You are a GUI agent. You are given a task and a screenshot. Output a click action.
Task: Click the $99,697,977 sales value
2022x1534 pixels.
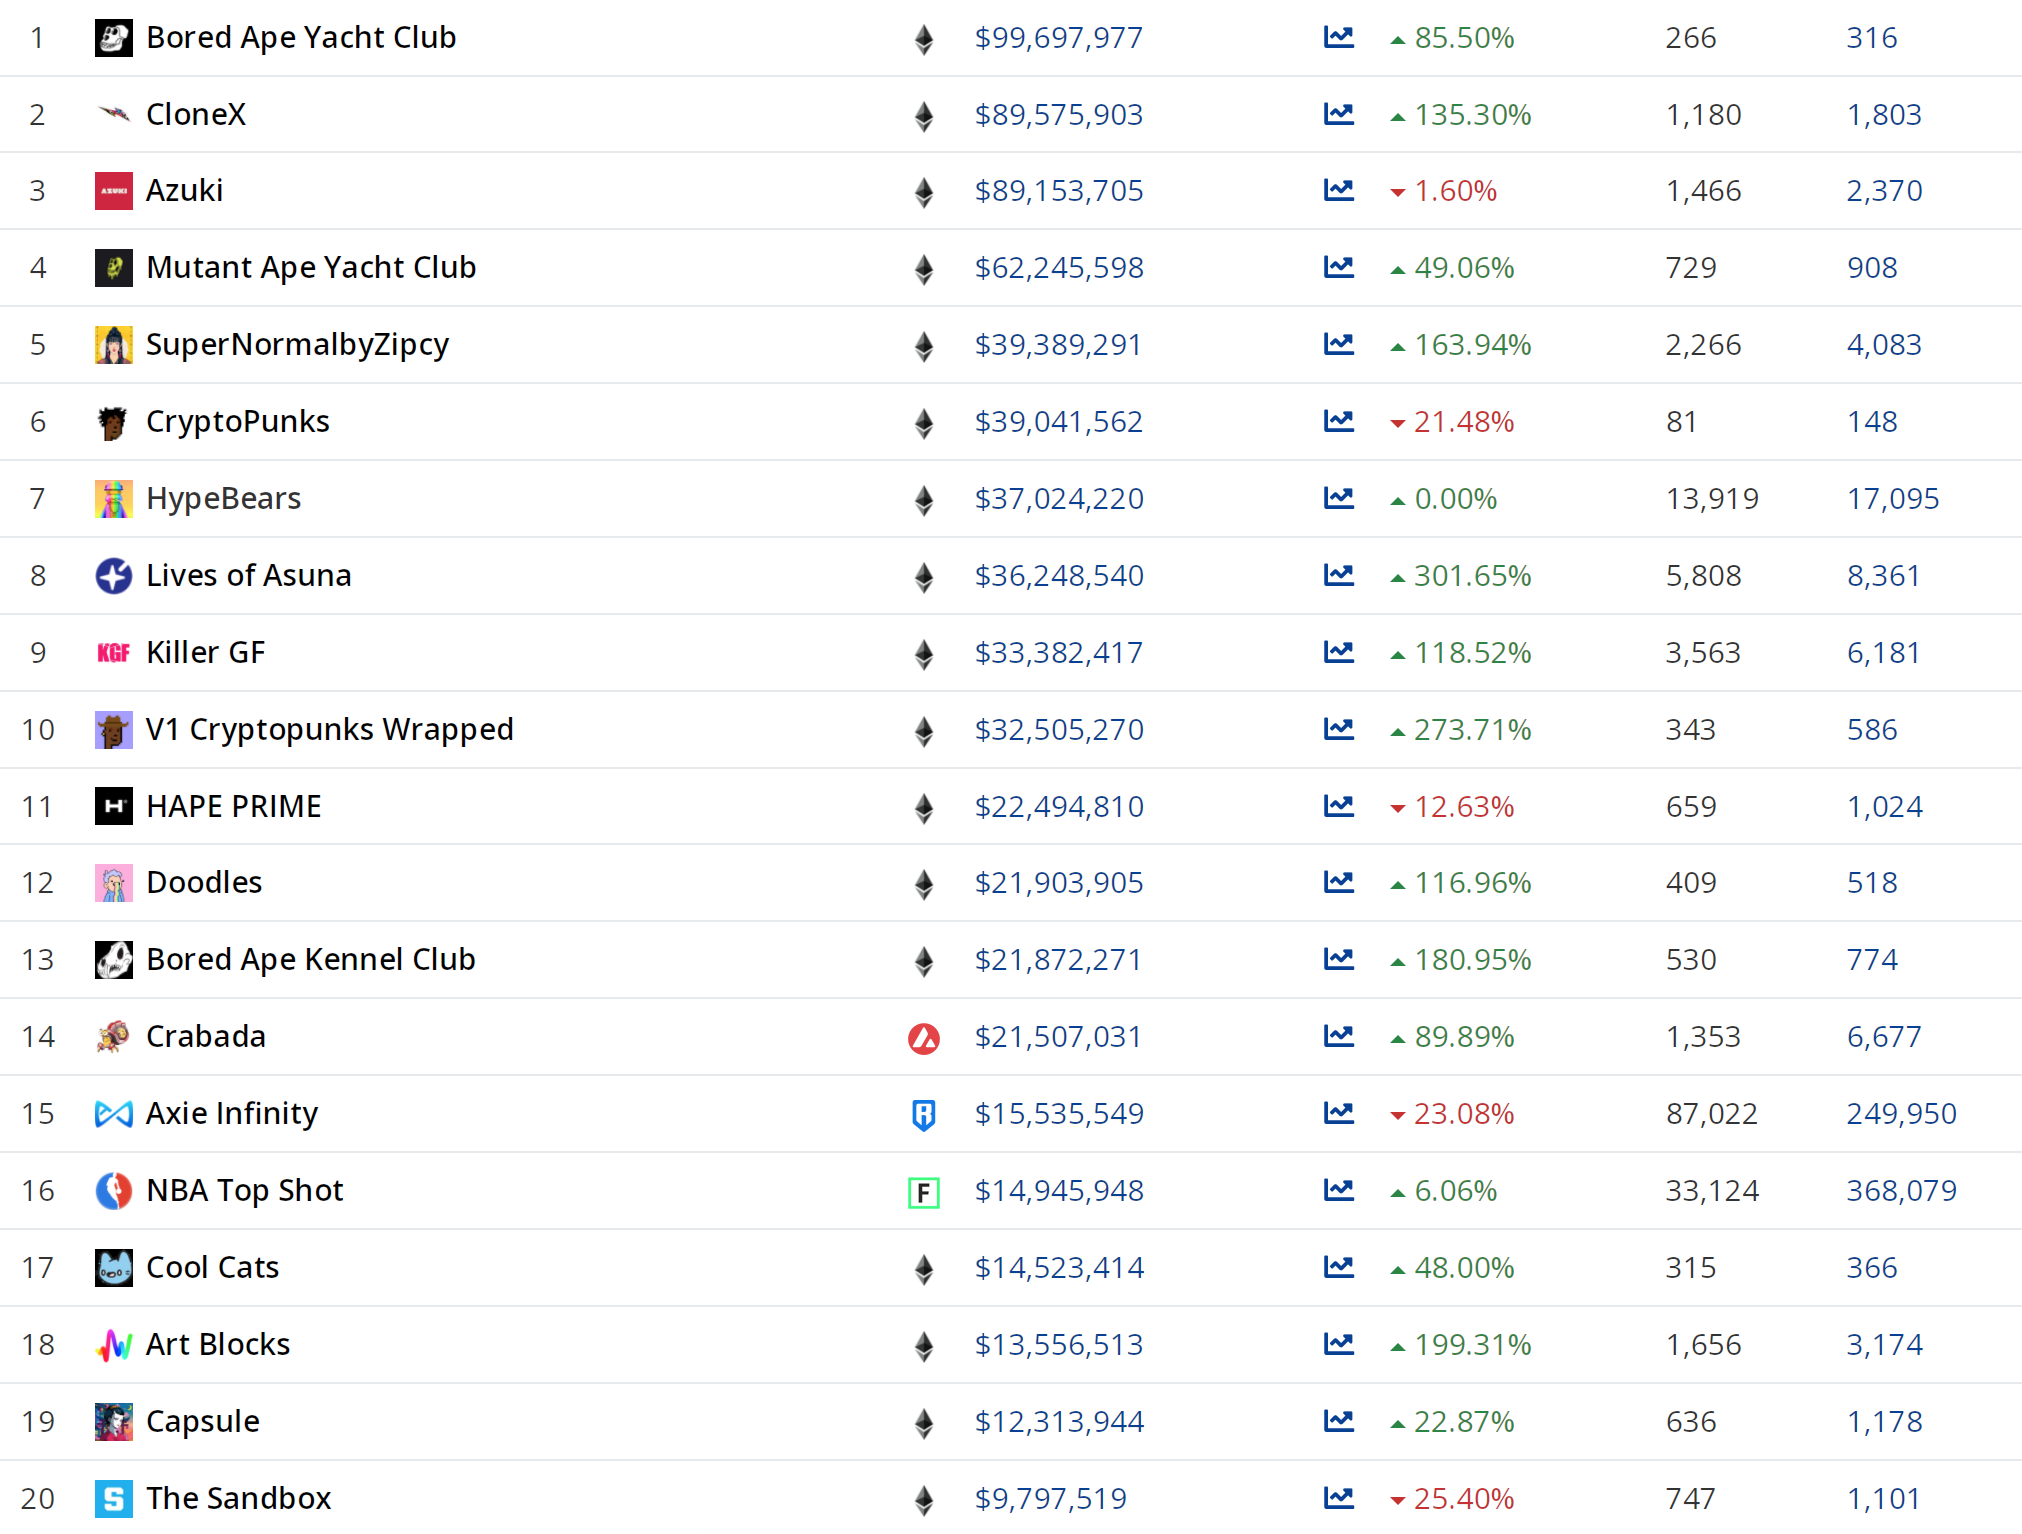coord(1059,38)
